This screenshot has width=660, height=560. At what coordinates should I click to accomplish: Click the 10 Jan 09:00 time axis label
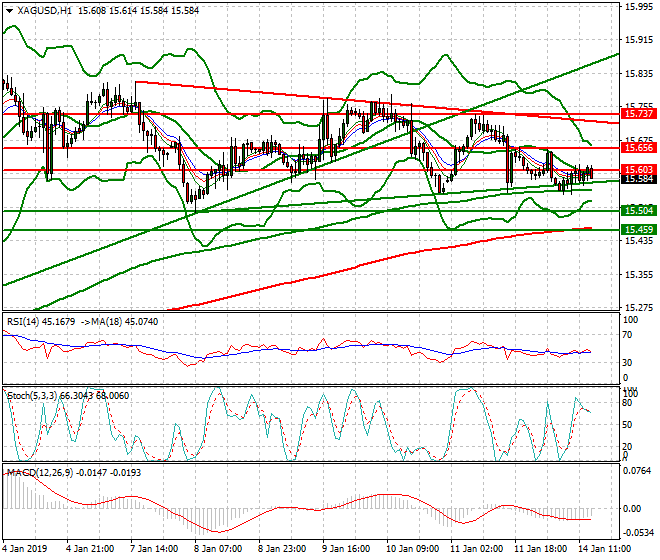[412, 549]
